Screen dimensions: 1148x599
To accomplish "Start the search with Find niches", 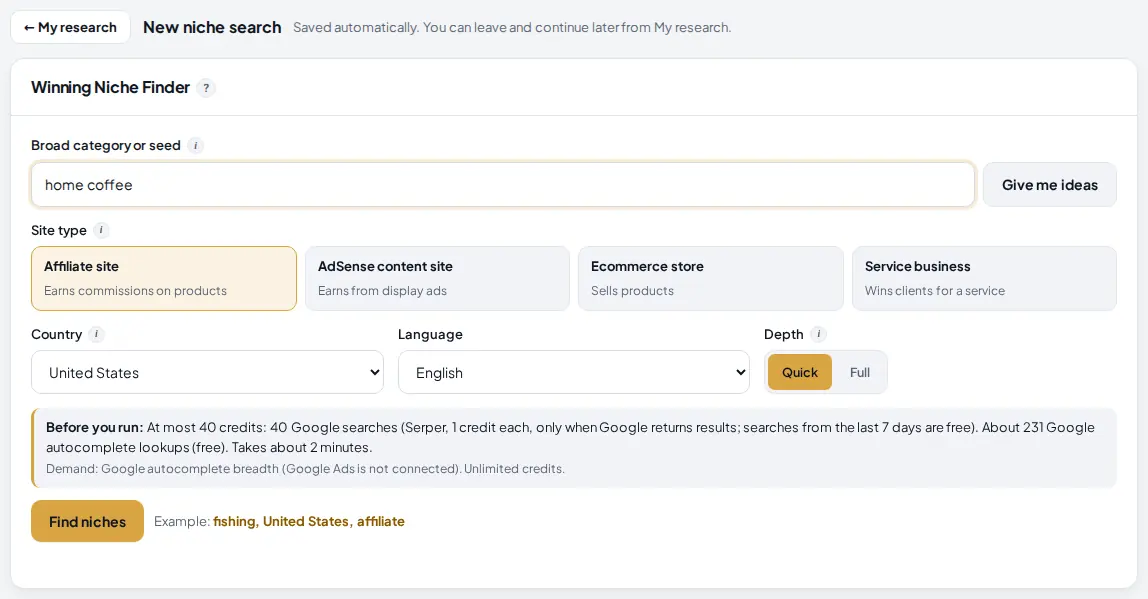I will [x=87, y=521].
